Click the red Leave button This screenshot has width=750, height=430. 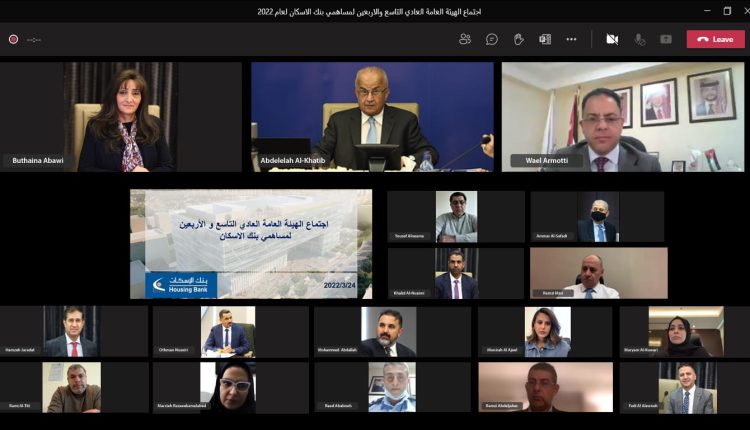click(716, 39)
